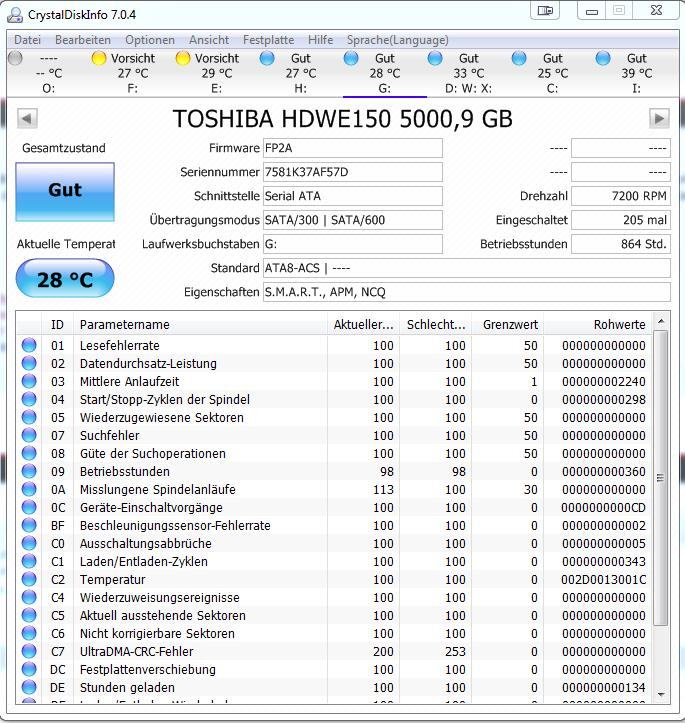
Task: Click the Übertragungsmodus field
Action: 353,220
